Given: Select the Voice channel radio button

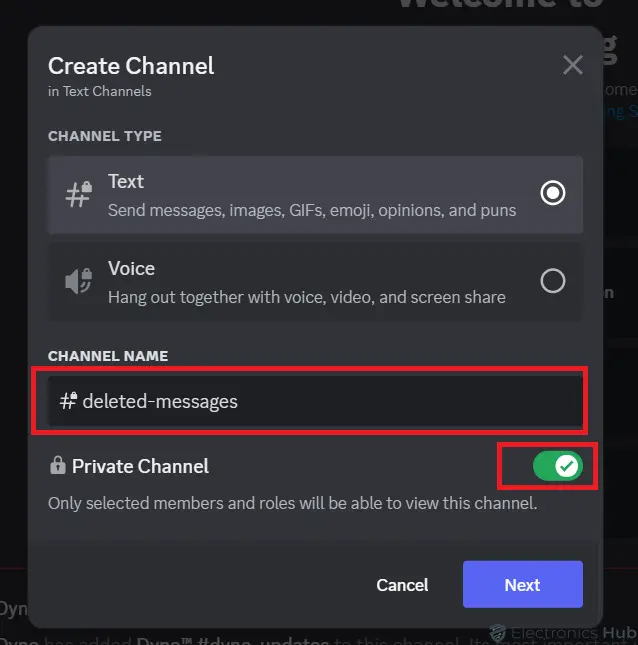Looking at the screenshot, I should [552, 281].
